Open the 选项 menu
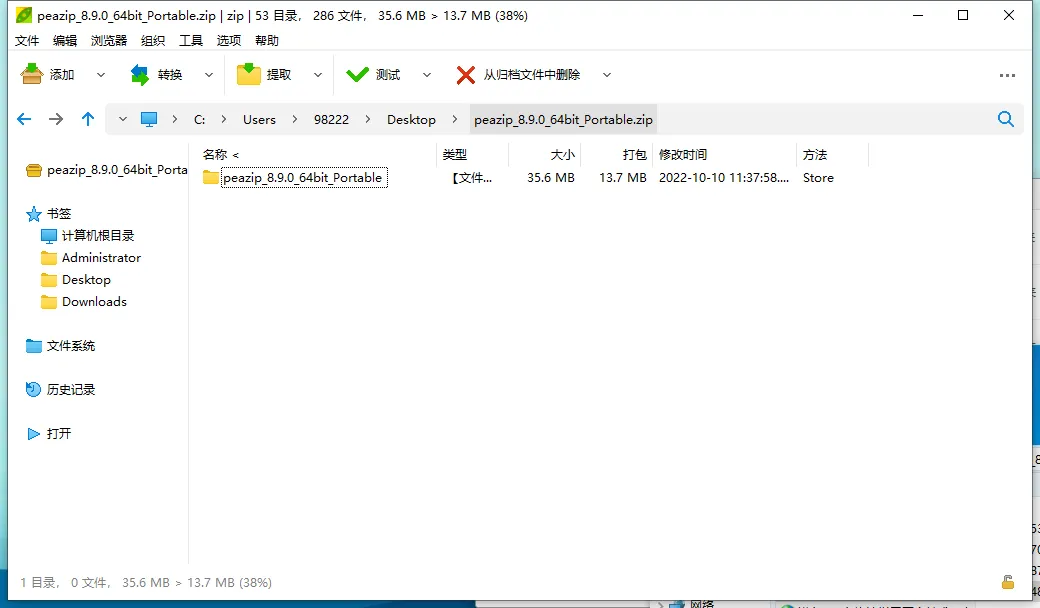 coord(228,40)
